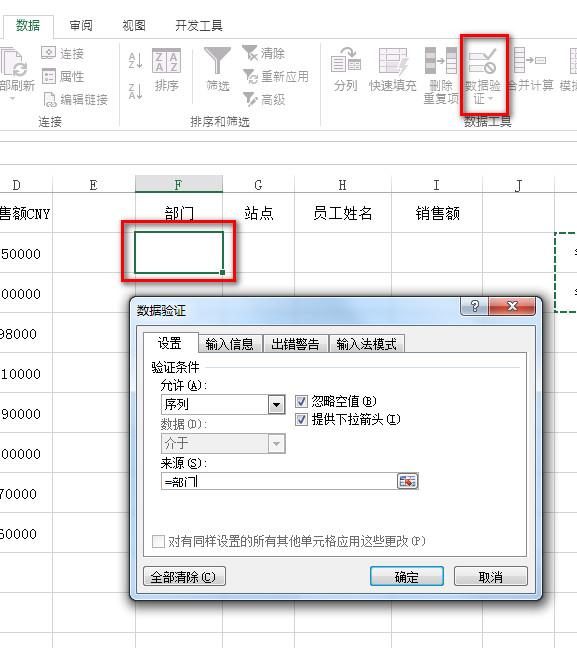Switch to the 输入法模式 tab
This screenshot has height=648, width=577.
pyautogui.click(x=367, y=344)
